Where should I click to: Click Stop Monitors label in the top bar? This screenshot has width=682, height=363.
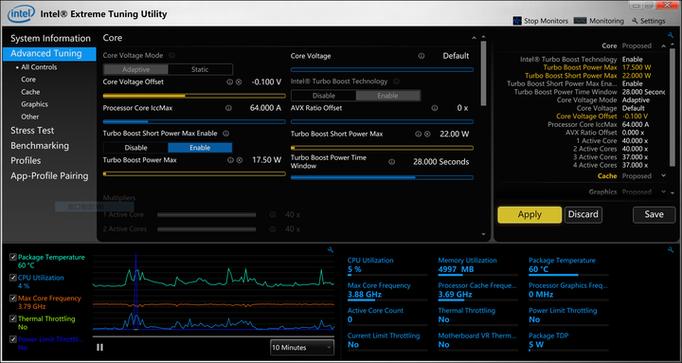point(546,21)
